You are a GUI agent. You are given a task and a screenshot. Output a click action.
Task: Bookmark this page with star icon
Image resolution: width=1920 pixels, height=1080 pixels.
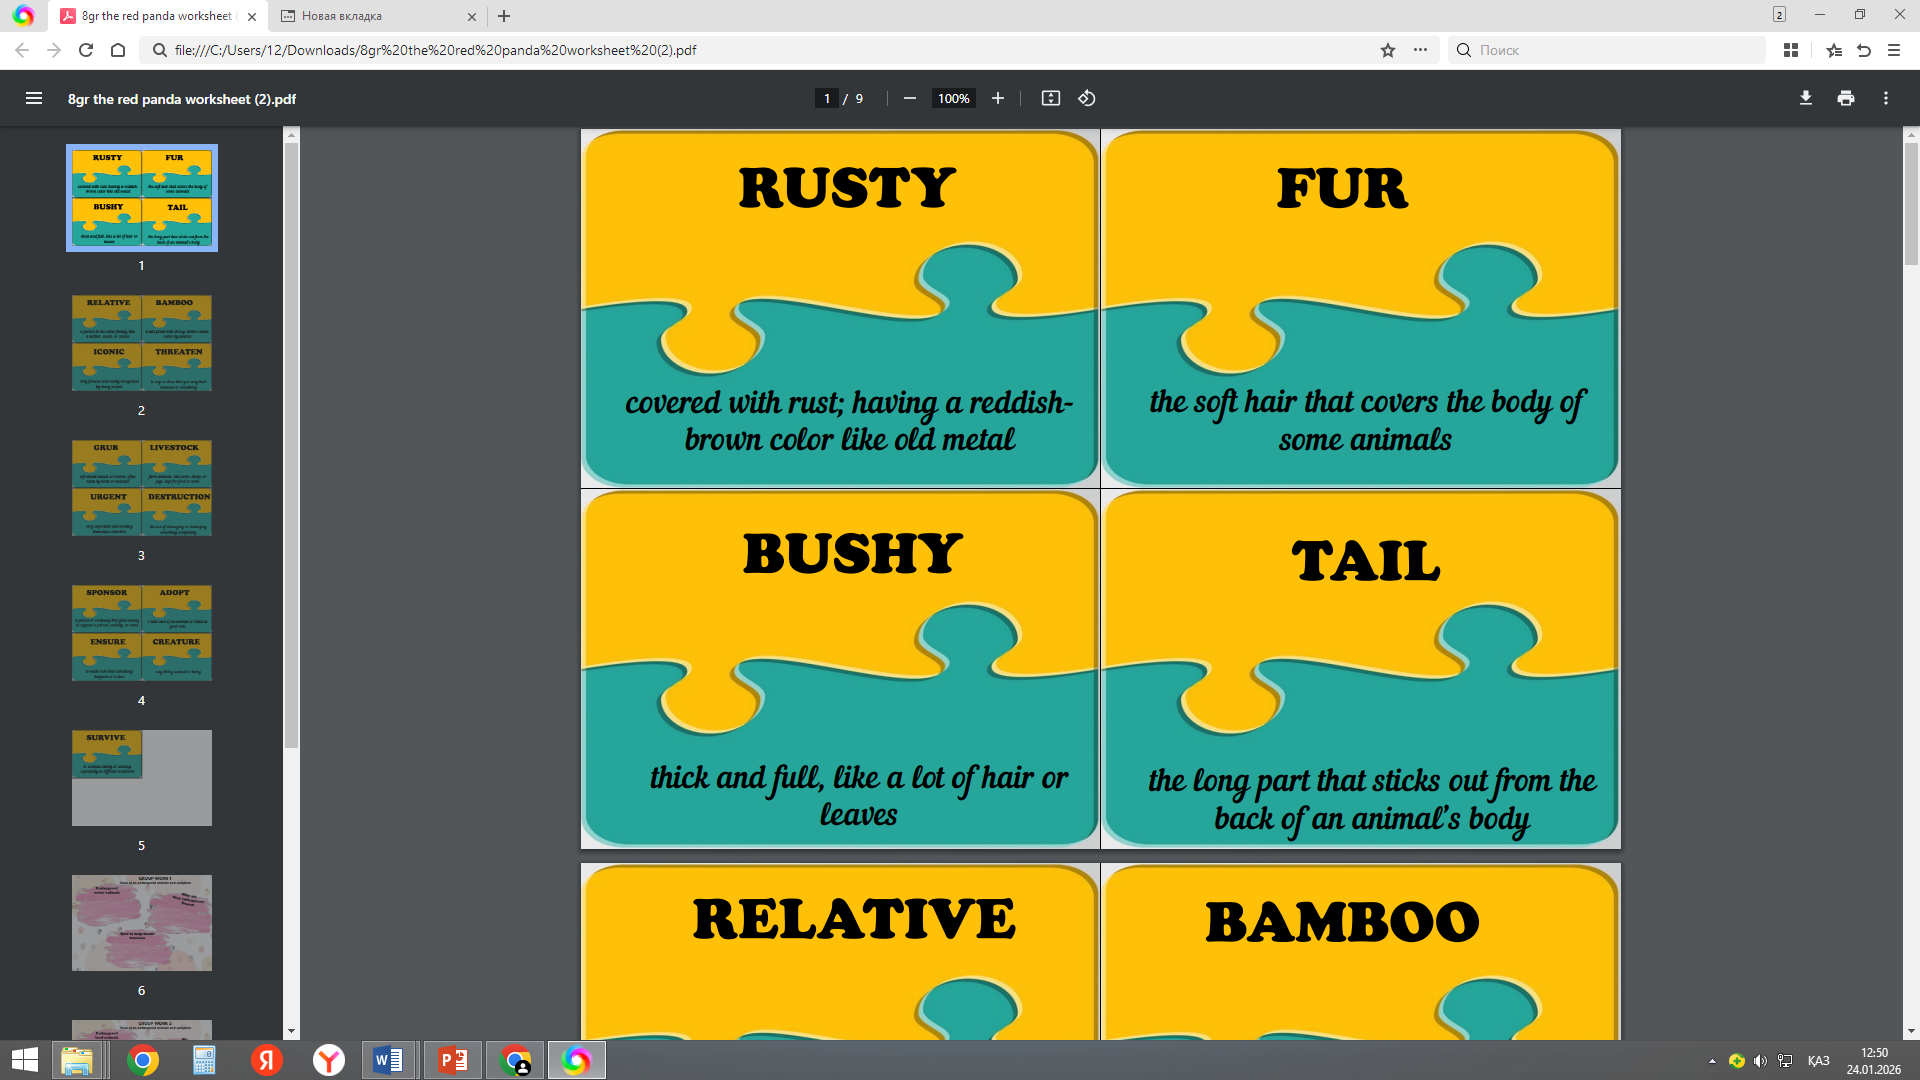tap(1387, 50)
